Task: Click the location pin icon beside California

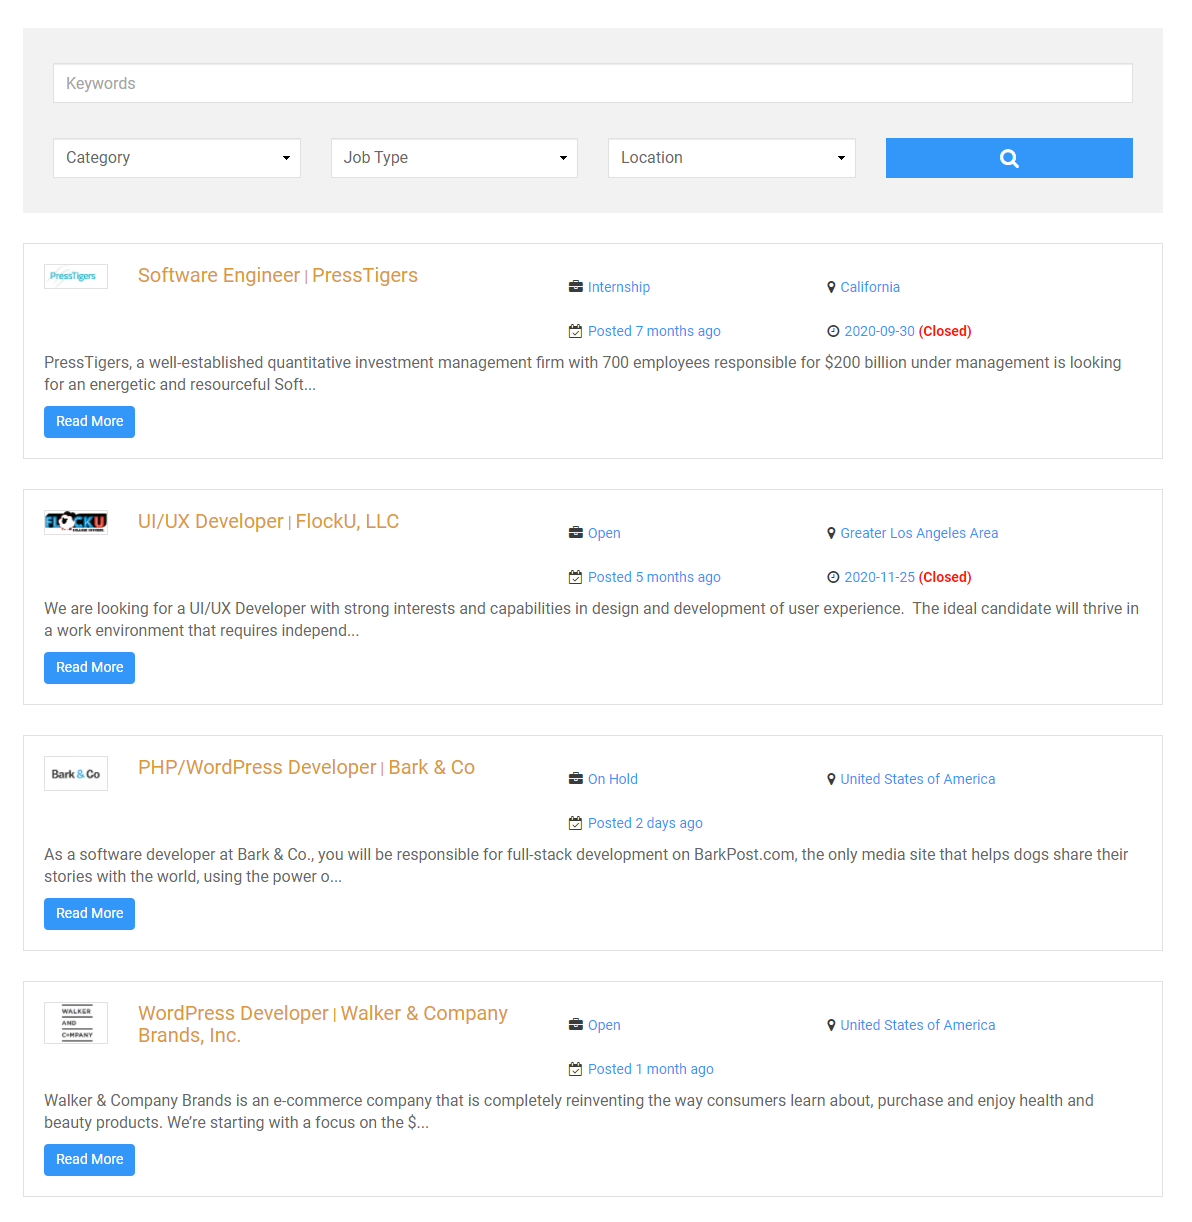Action: click(x=831, y=287)
